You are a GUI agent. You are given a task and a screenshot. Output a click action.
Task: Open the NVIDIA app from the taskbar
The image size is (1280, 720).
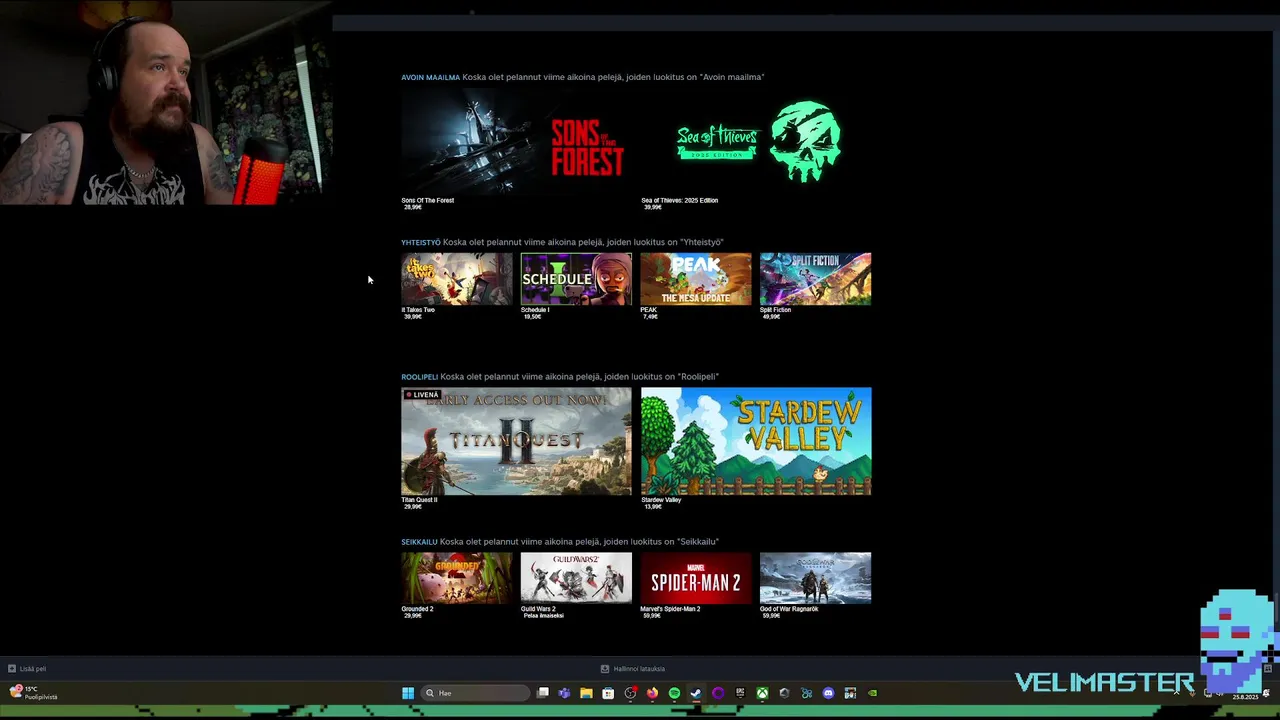(x=872, y=693)
